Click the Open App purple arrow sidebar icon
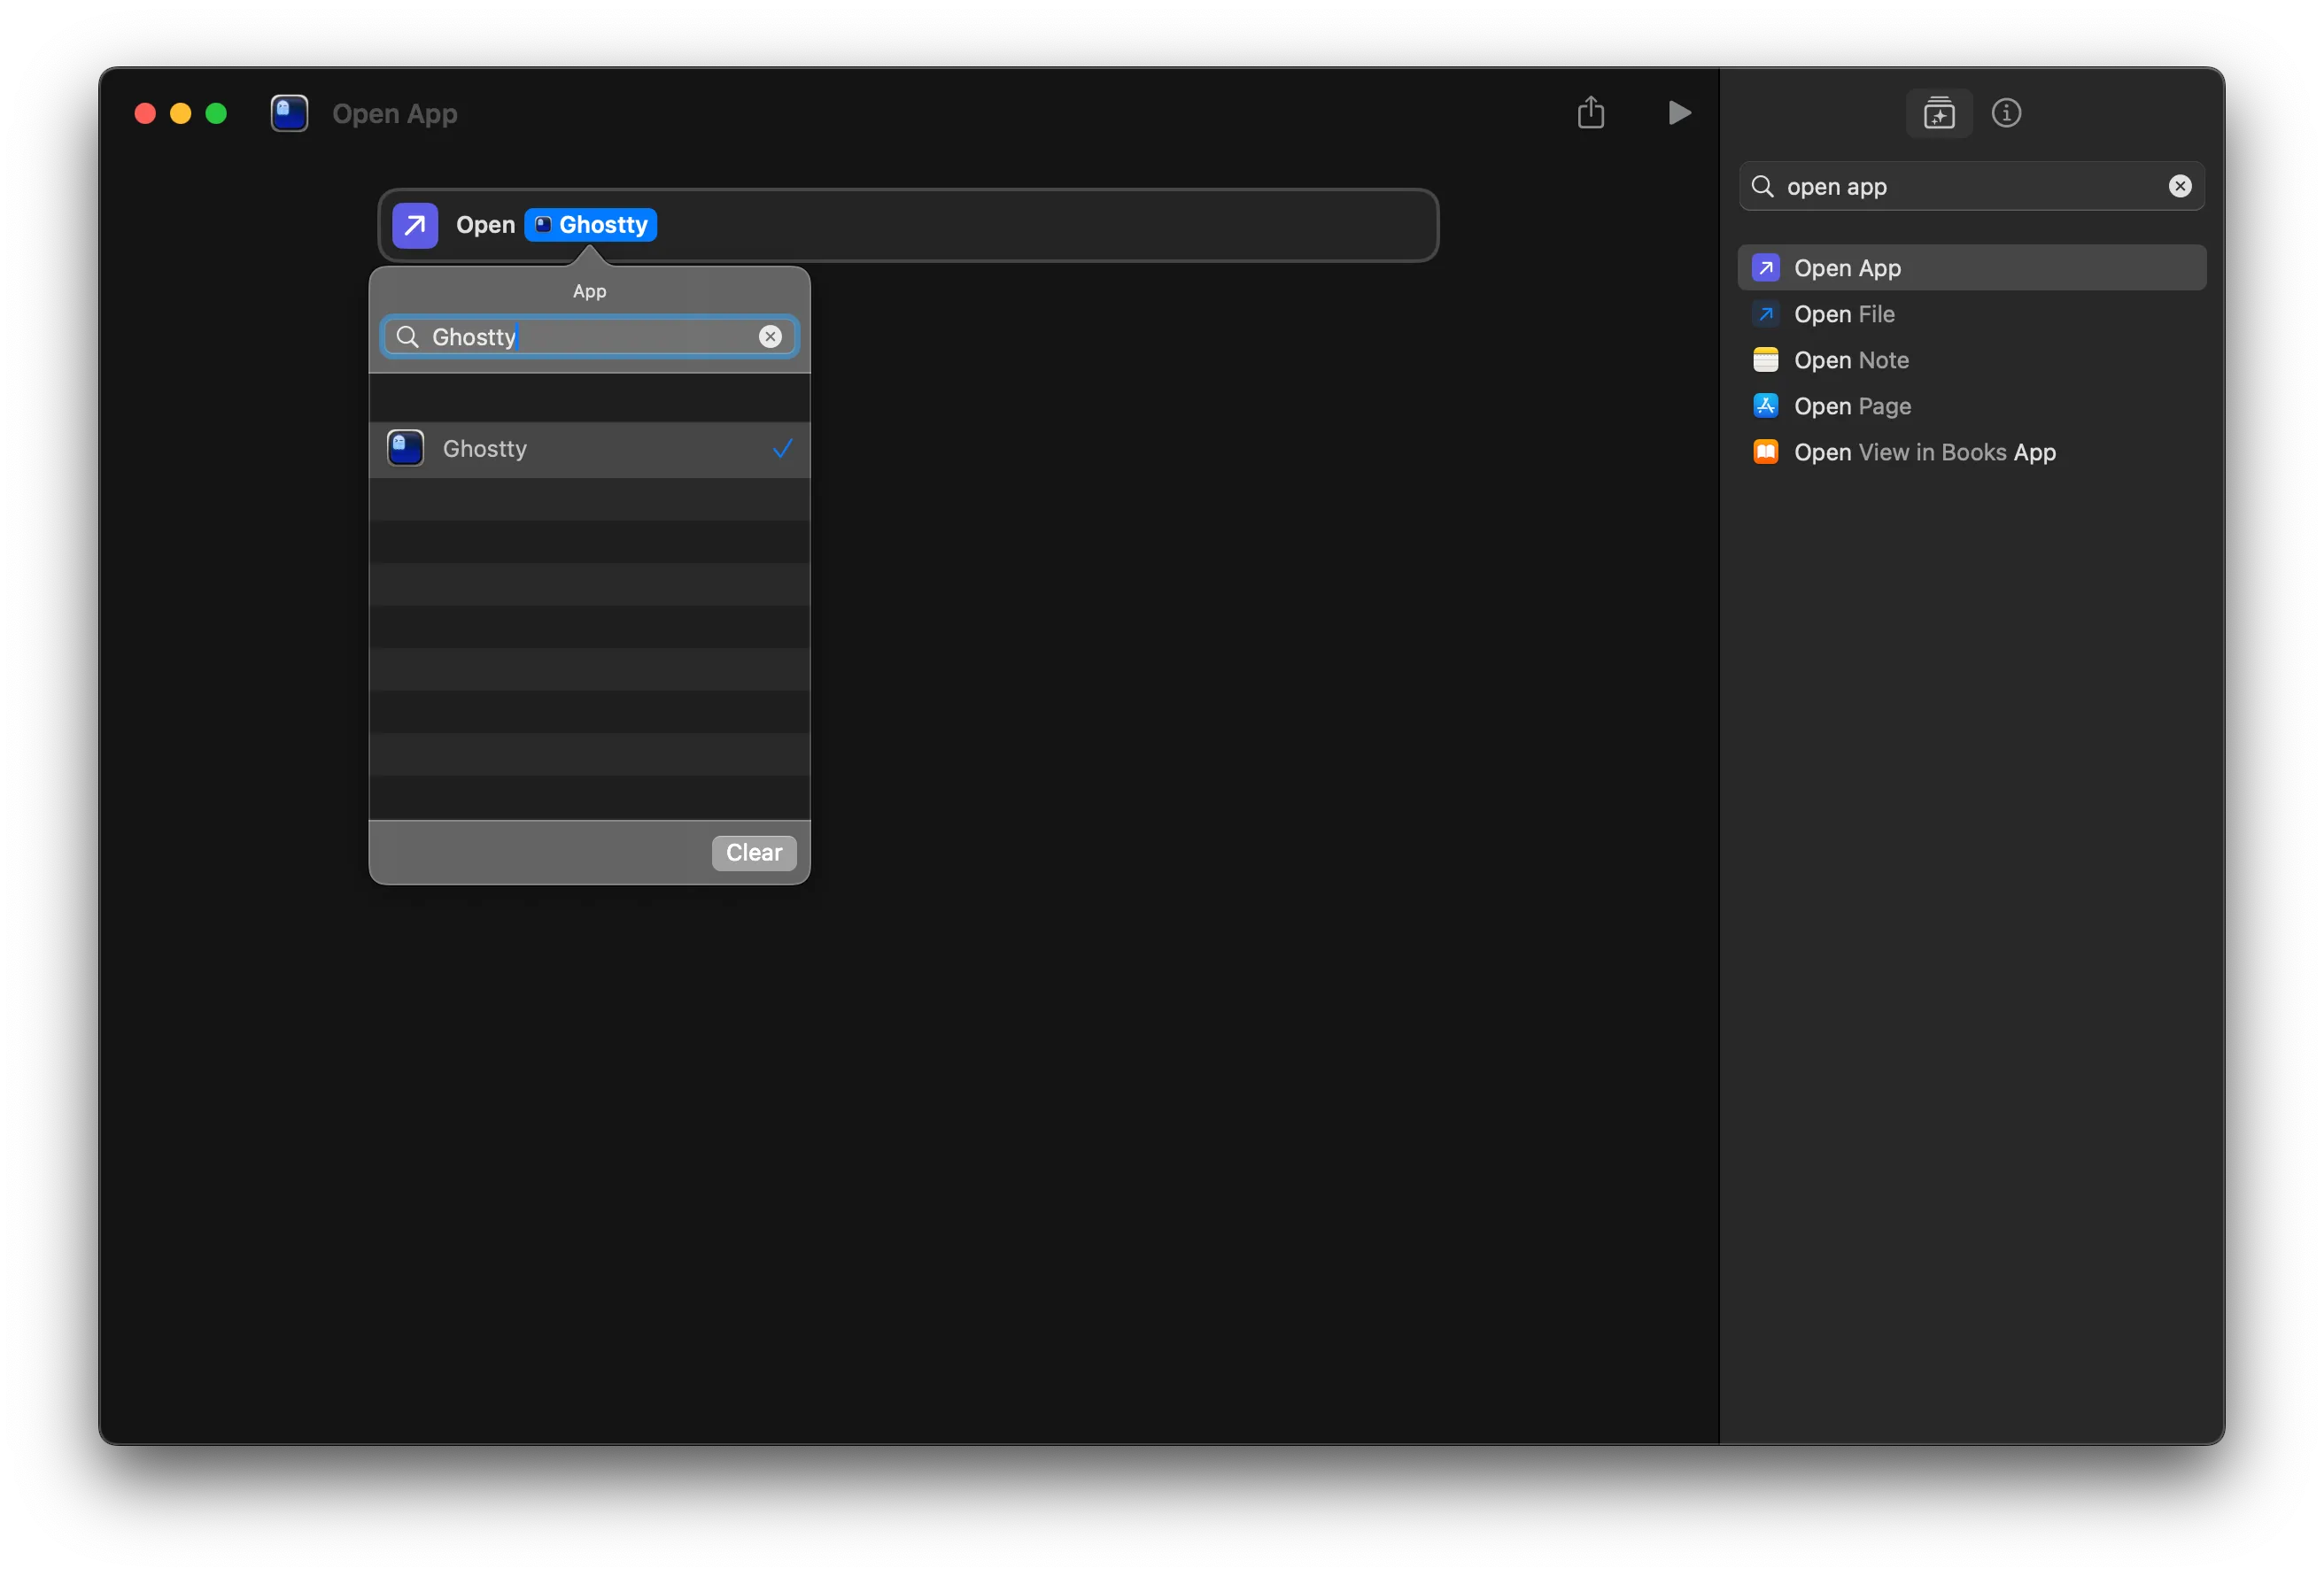This screenshot has height=1576, width=2324. (1765, 268)
